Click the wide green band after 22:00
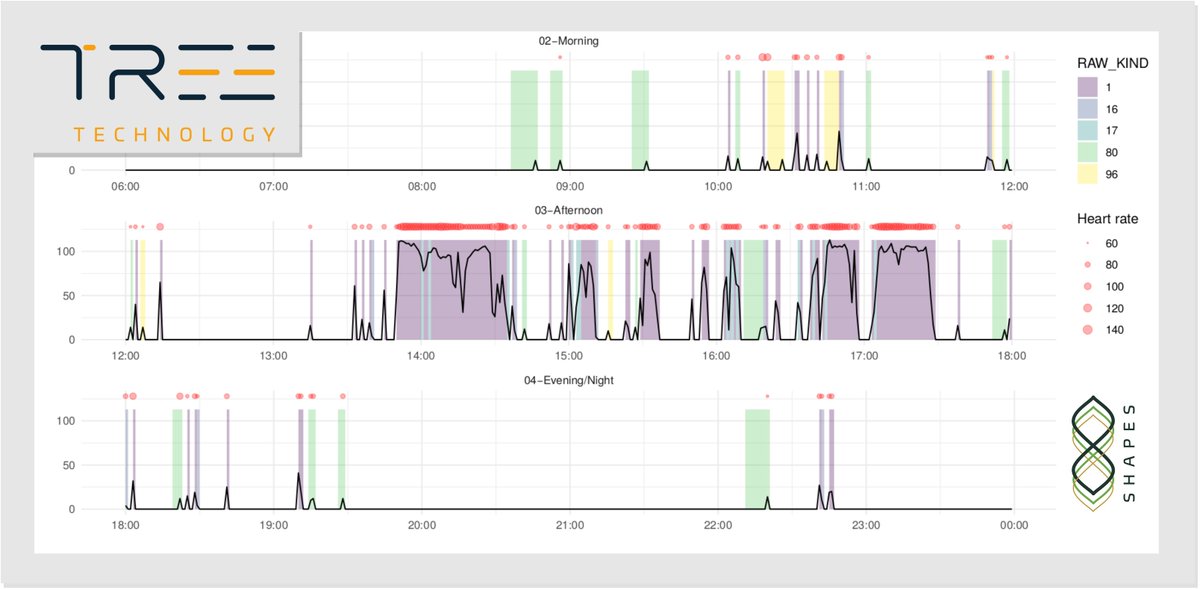This screenshot has height=590, width=1200. pos(758,459)
